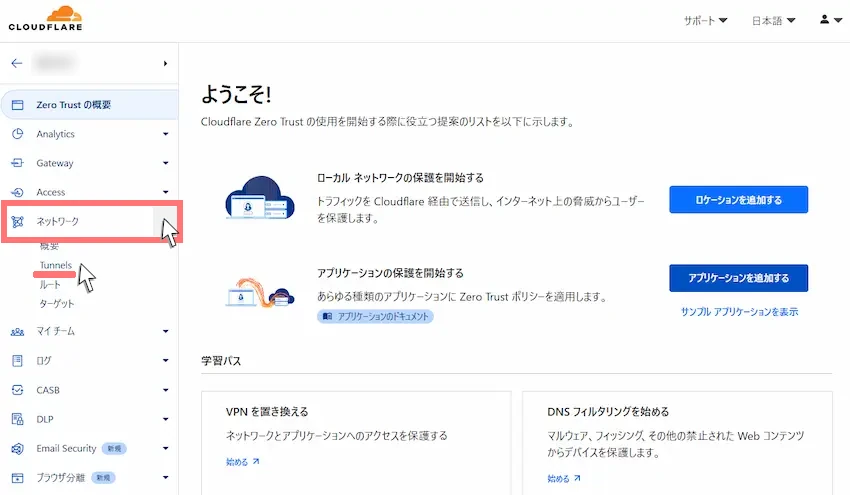
Task: Click アプリケーションの保護を開始する heading
Action: [390, 273]
